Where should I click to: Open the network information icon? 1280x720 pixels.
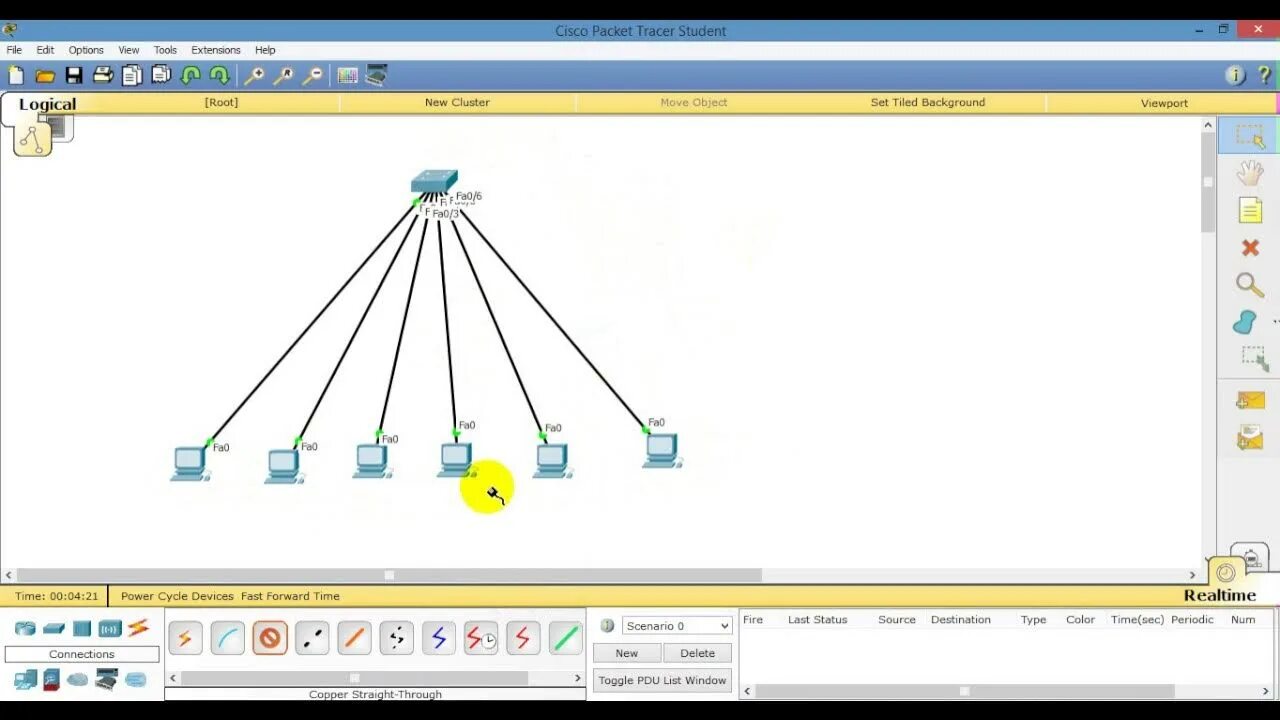tap(1235, 75)
